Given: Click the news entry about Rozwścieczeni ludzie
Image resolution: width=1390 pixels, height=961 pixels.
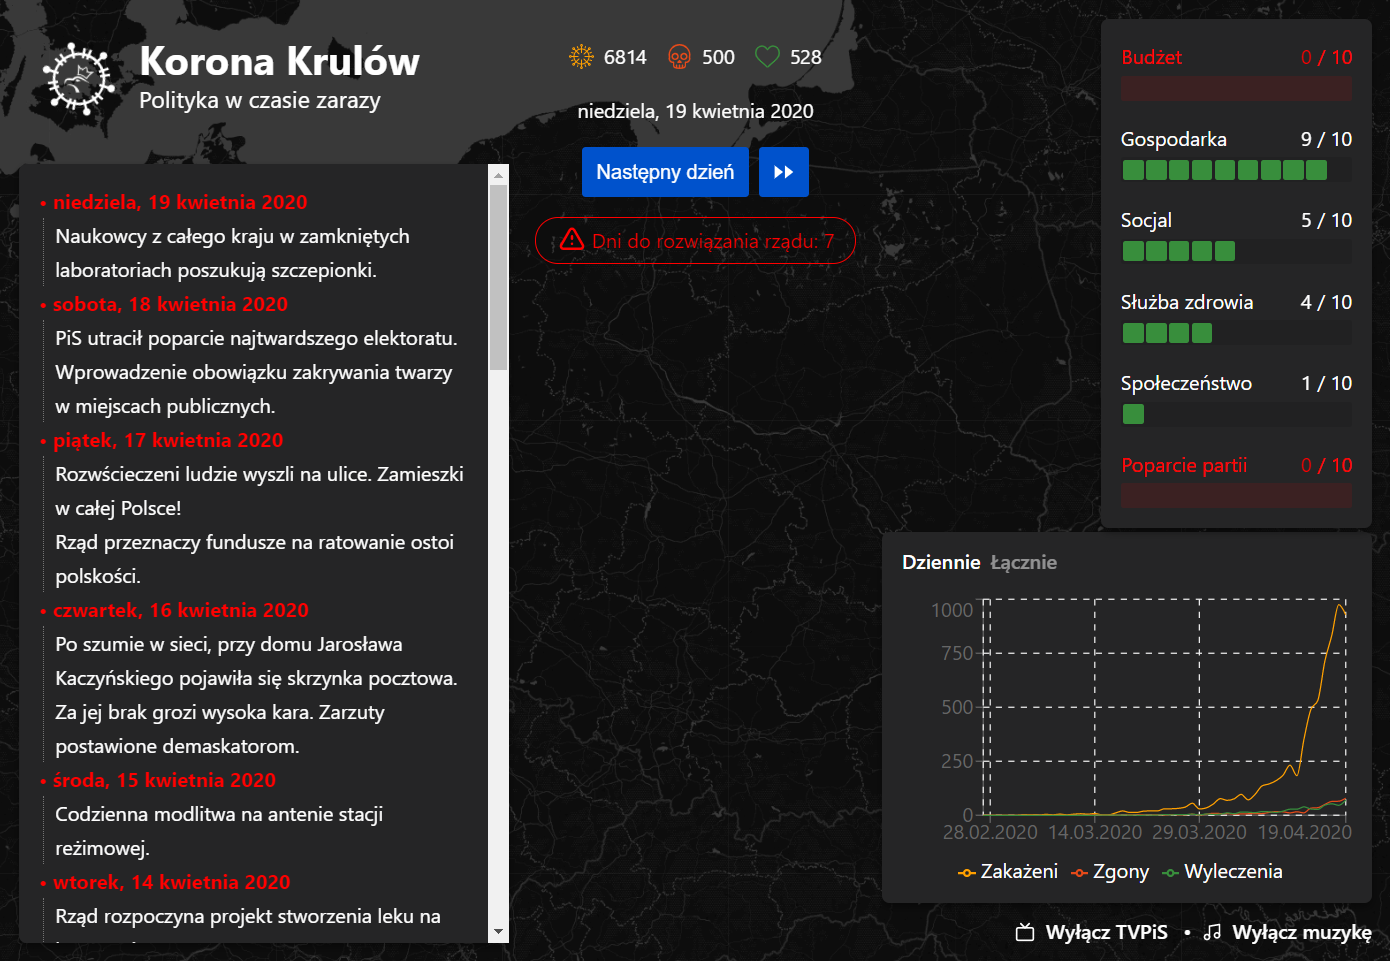Looking at the screenshot, I should click(x=259, y=491).
